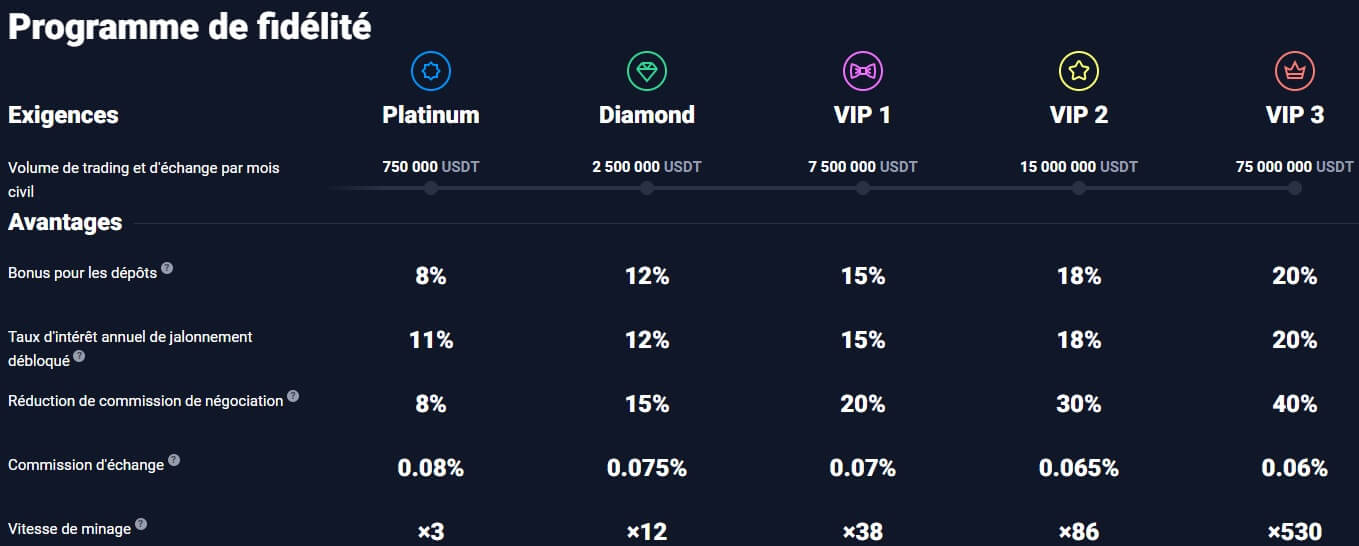Click the 15 000 000 USDT volume label

(x=1078, y=167)
